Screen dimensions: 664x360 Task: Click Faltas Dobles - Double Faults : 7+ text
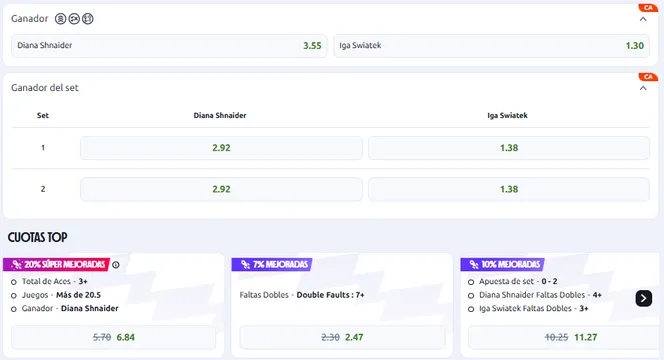[302, 295]
